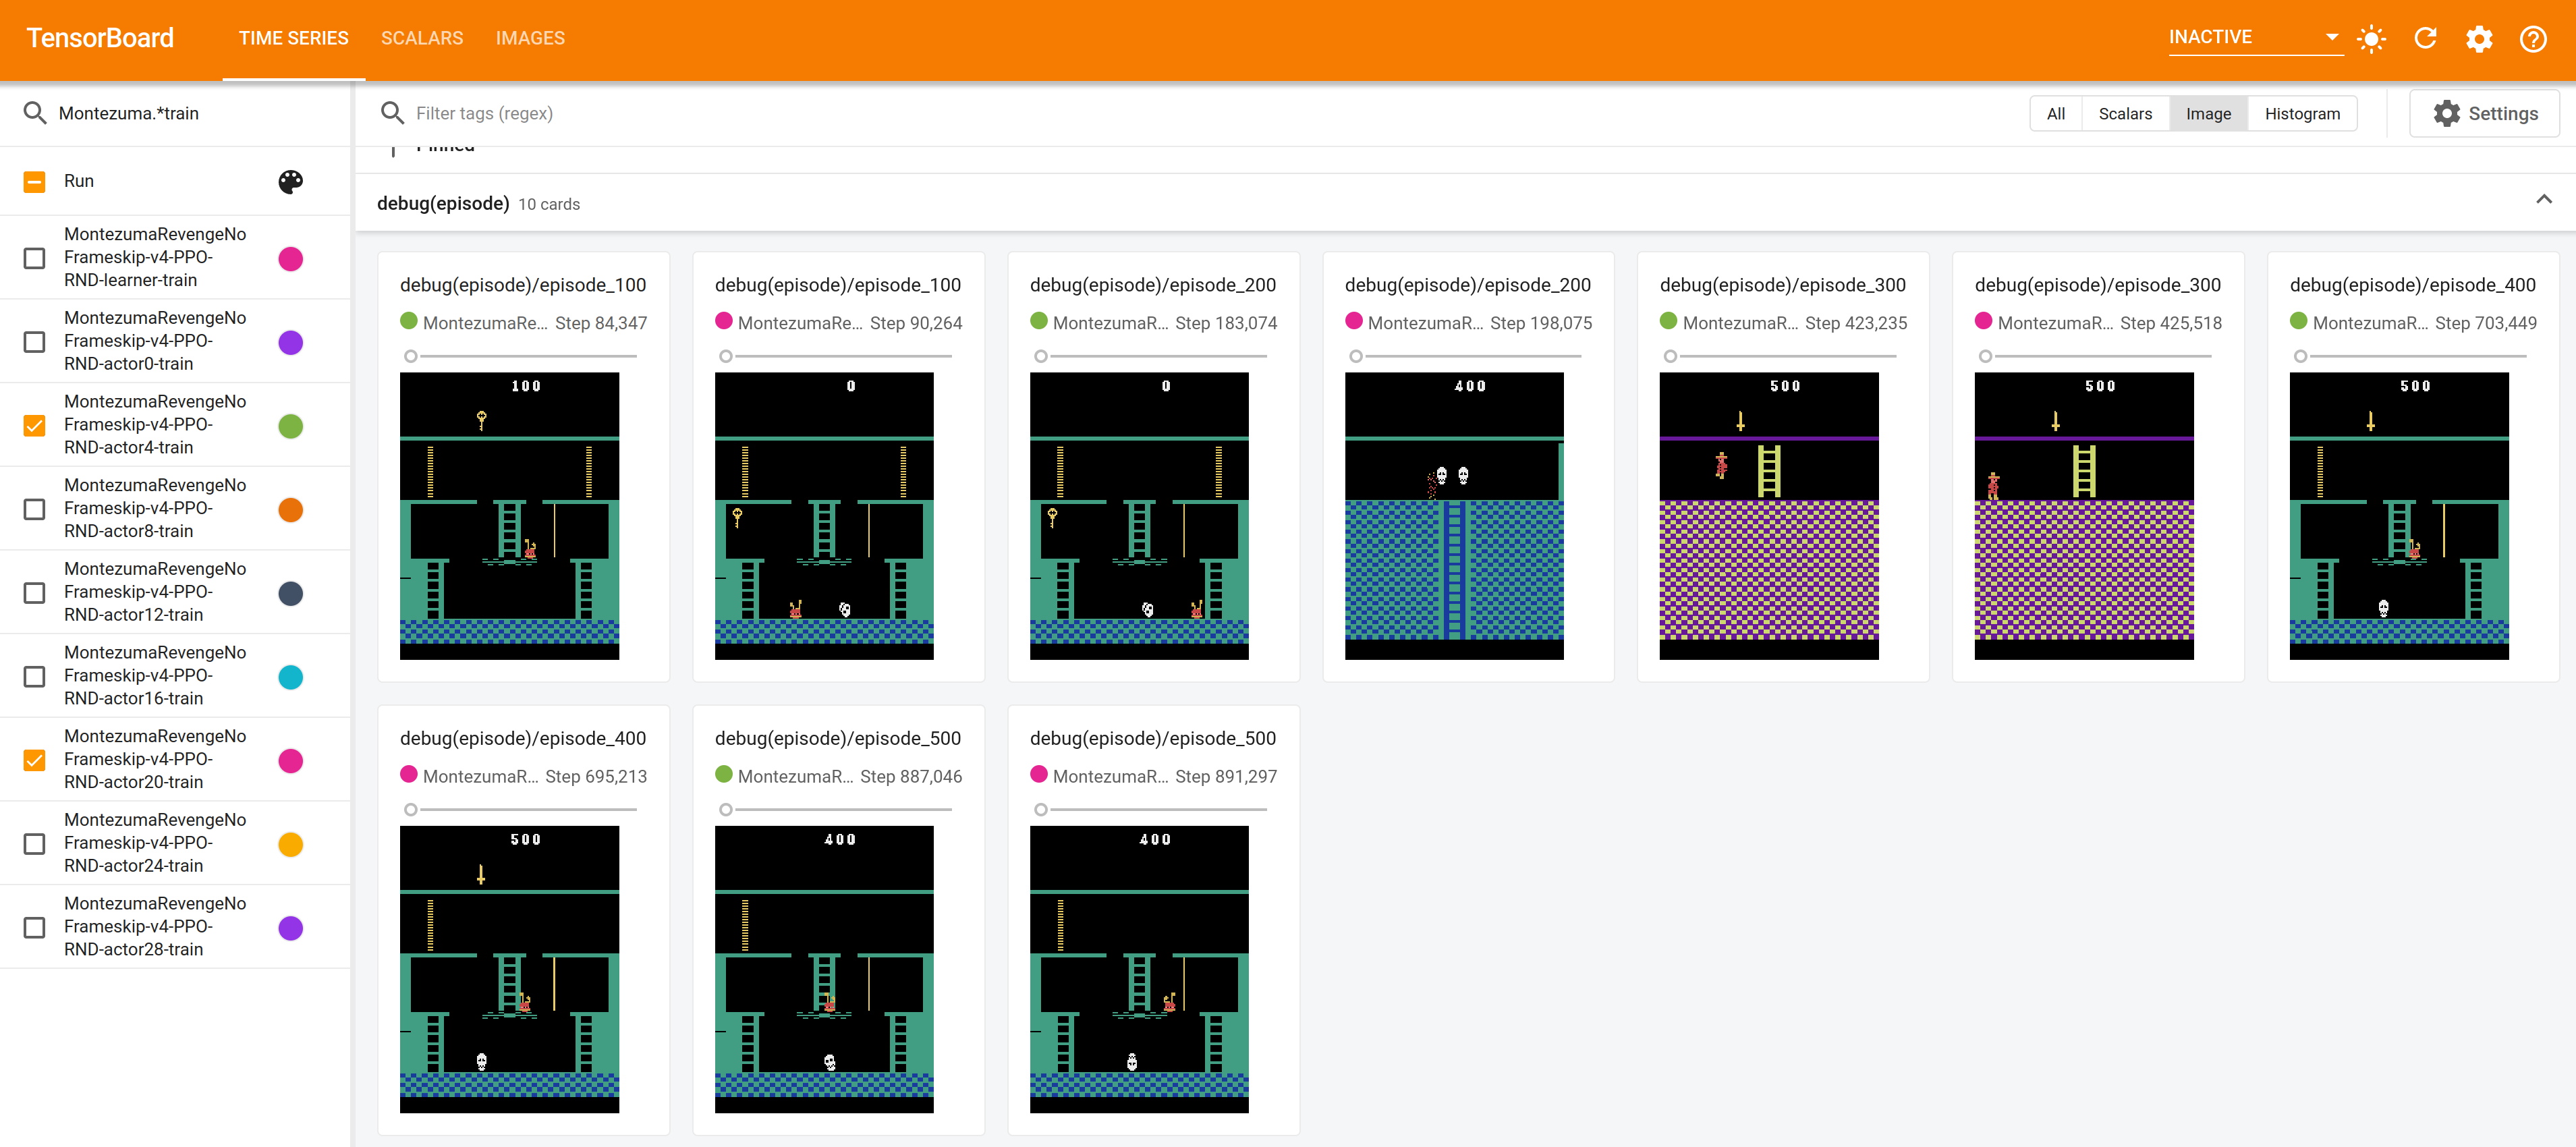The height and width of the screenshot is (1147, 2576).
Task: Click the Run column header label
Action: click(79, 181)
